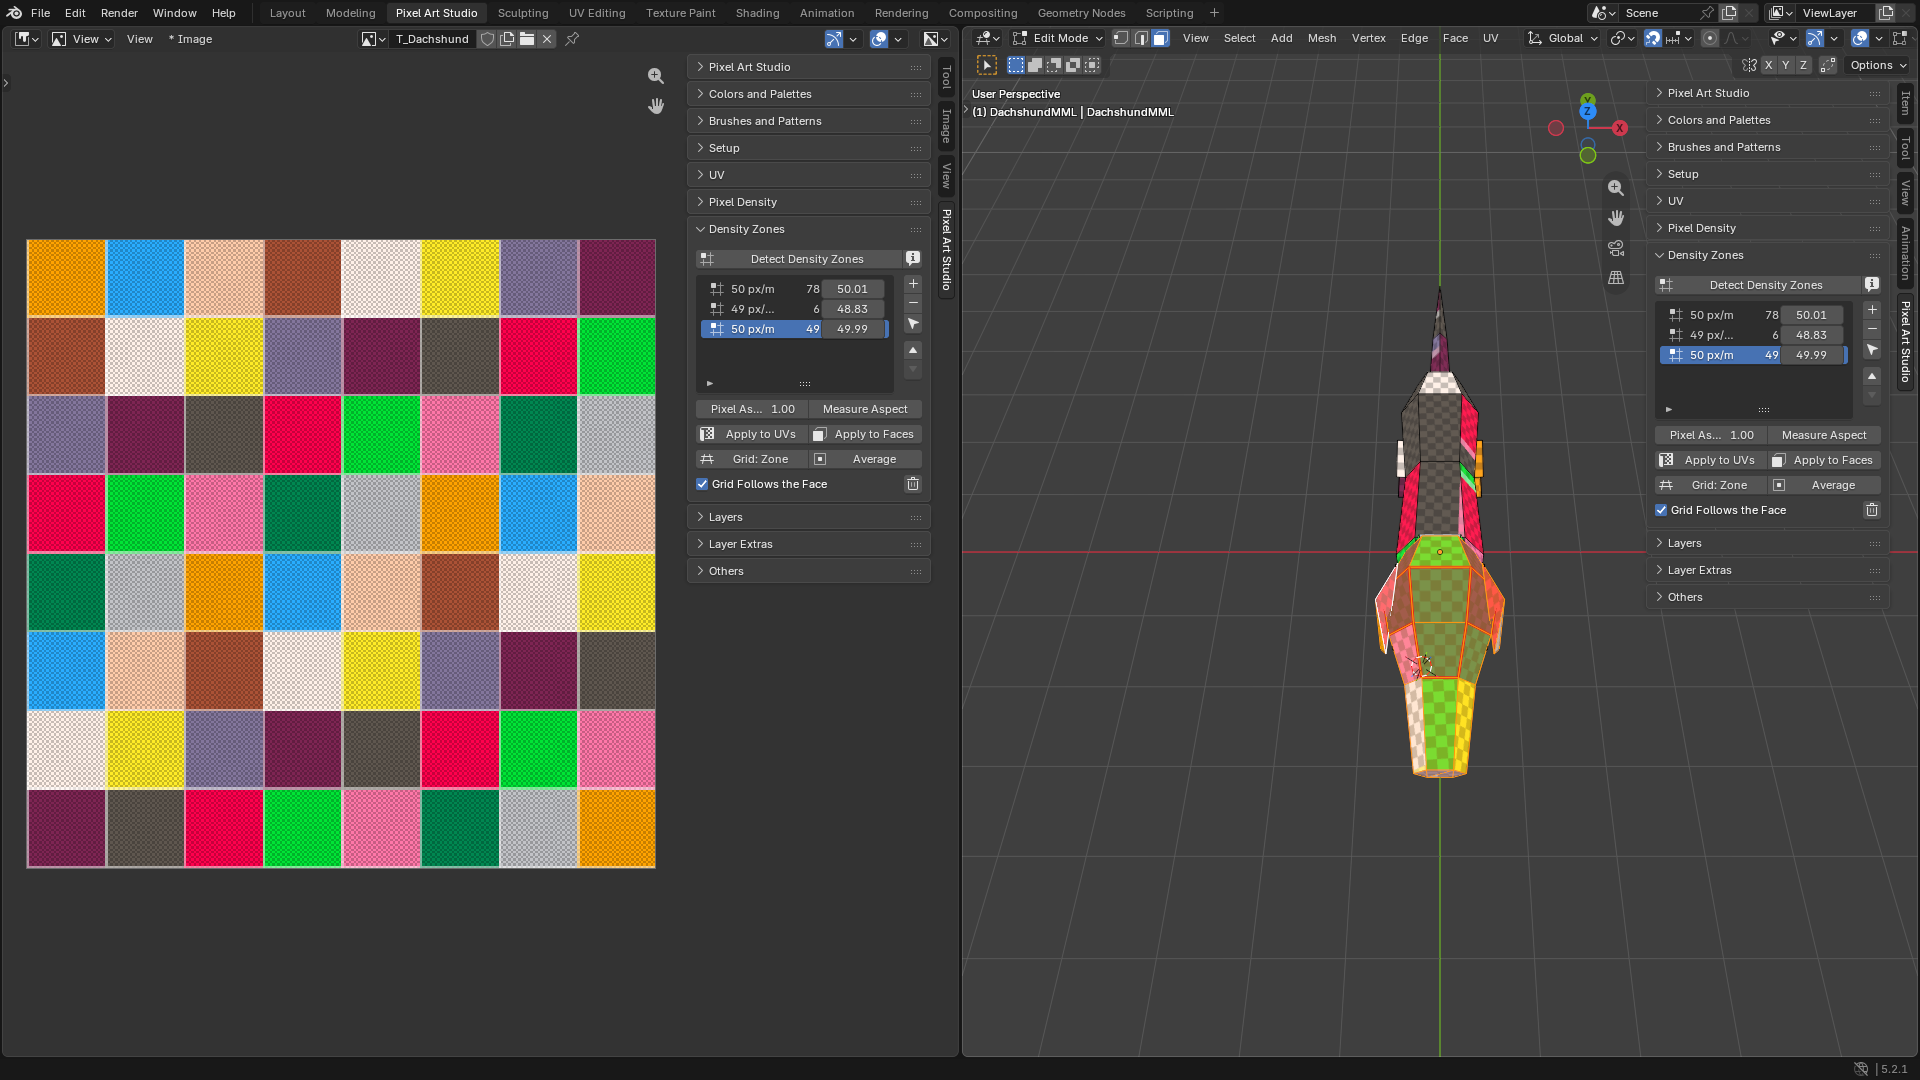This screenshot has width=1920, height=1080.
Task: Click the pan hand icon in image editor
Action: point(656,106)
